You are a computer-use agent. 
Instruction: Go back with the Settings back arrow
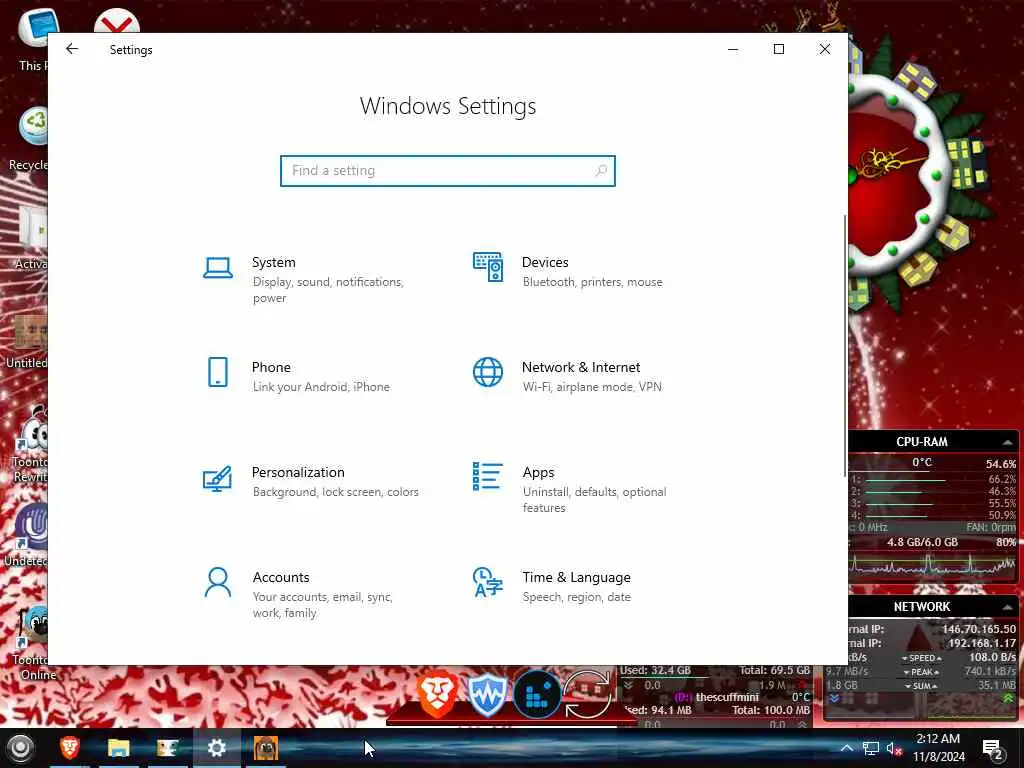coord(72,49)
